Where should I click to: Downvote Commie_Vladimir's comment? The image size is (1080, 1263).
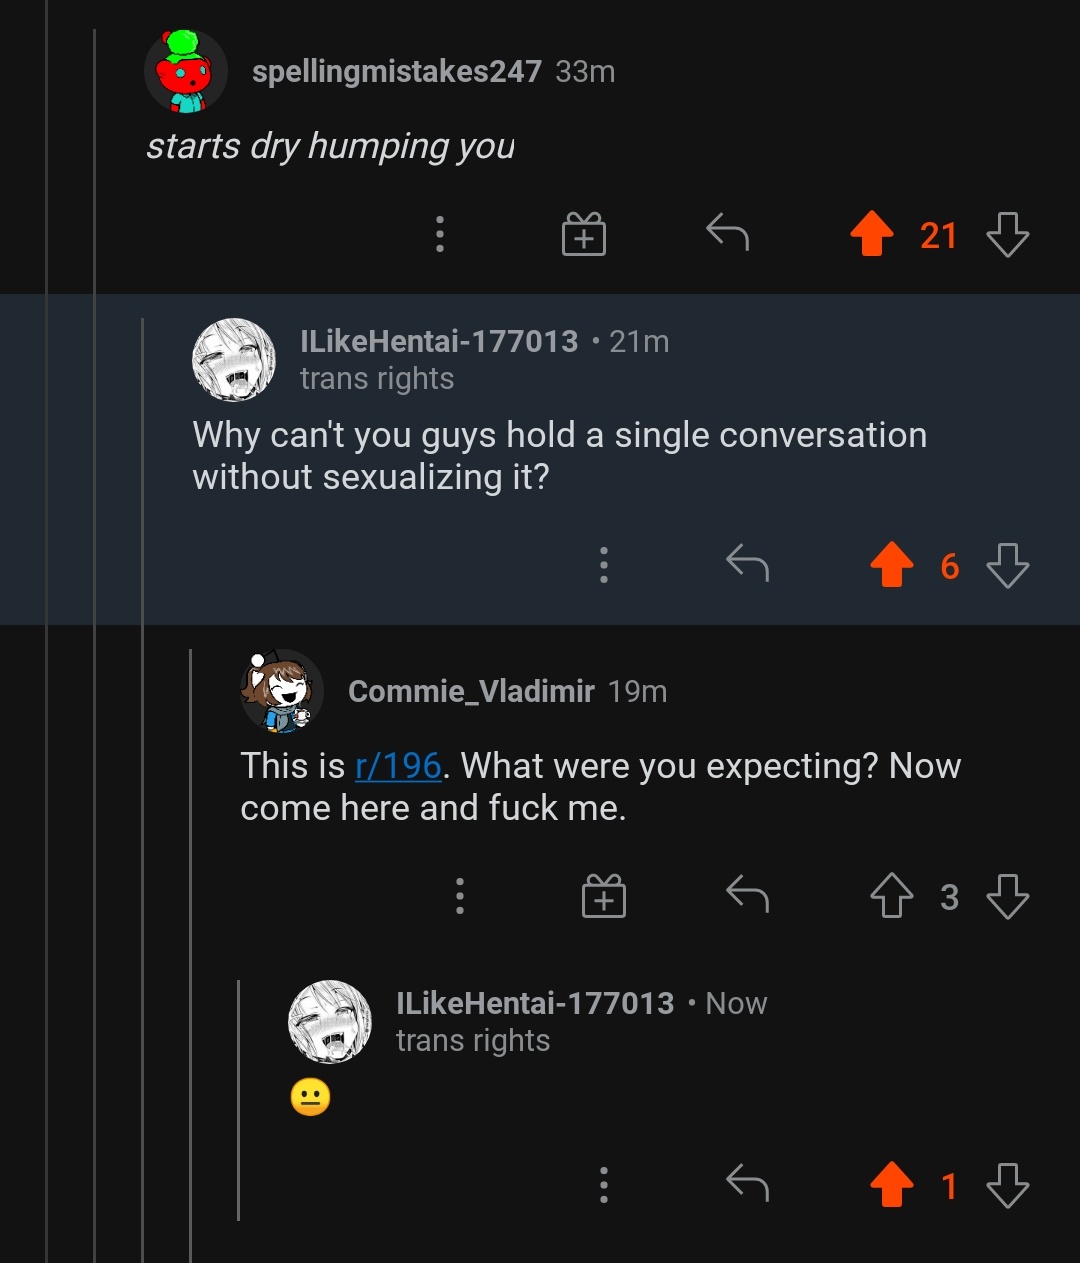click(1007, 896)
